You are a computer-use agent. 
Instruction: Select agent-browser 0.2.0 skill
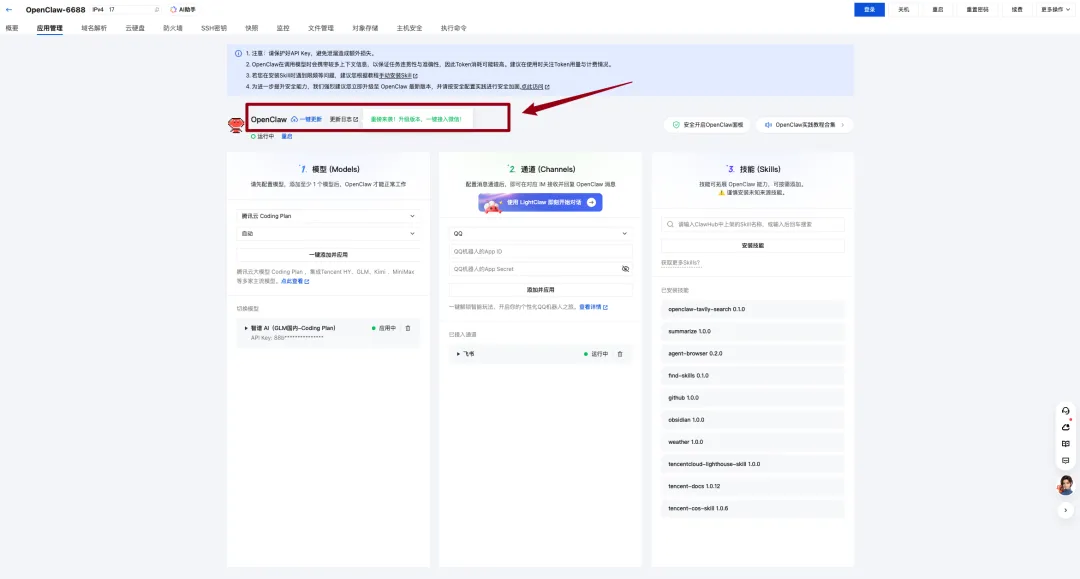coord(753,353)
